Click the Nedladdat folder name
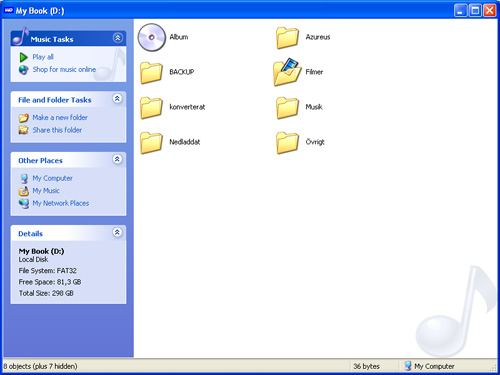Image resolution: width=500 pixels, height=375 pixels. pos(185,142)
